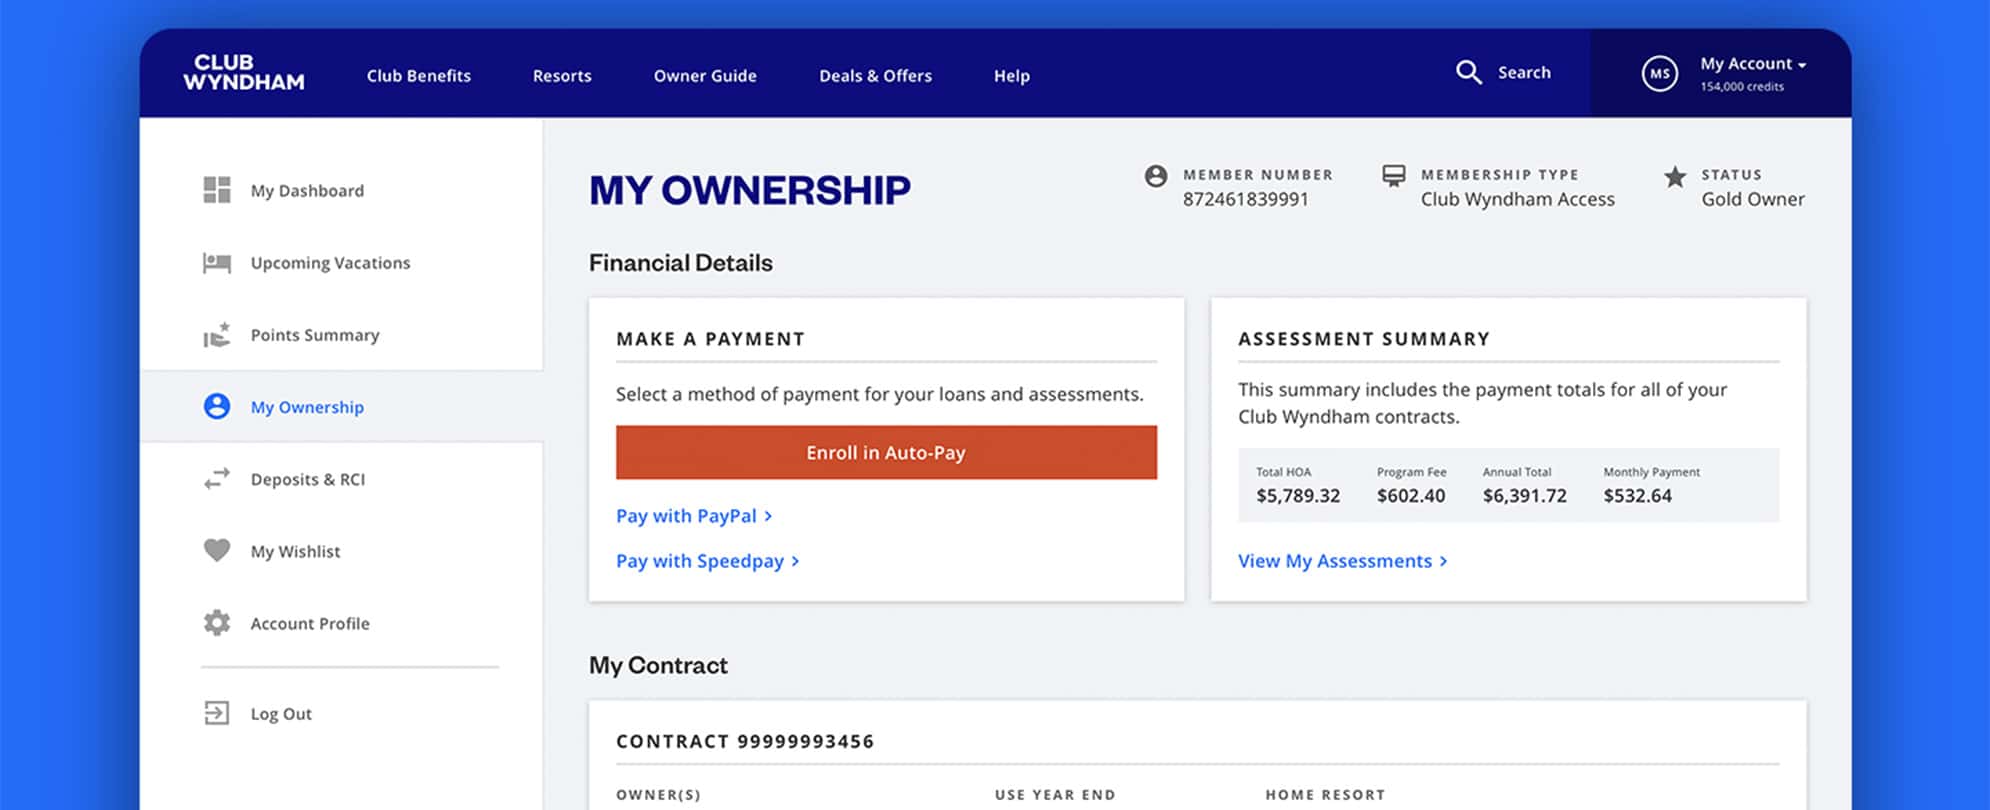Click the search magnifying glass icon
The width and height of the screenshot is (1990, 810).
coord(1468,72)
